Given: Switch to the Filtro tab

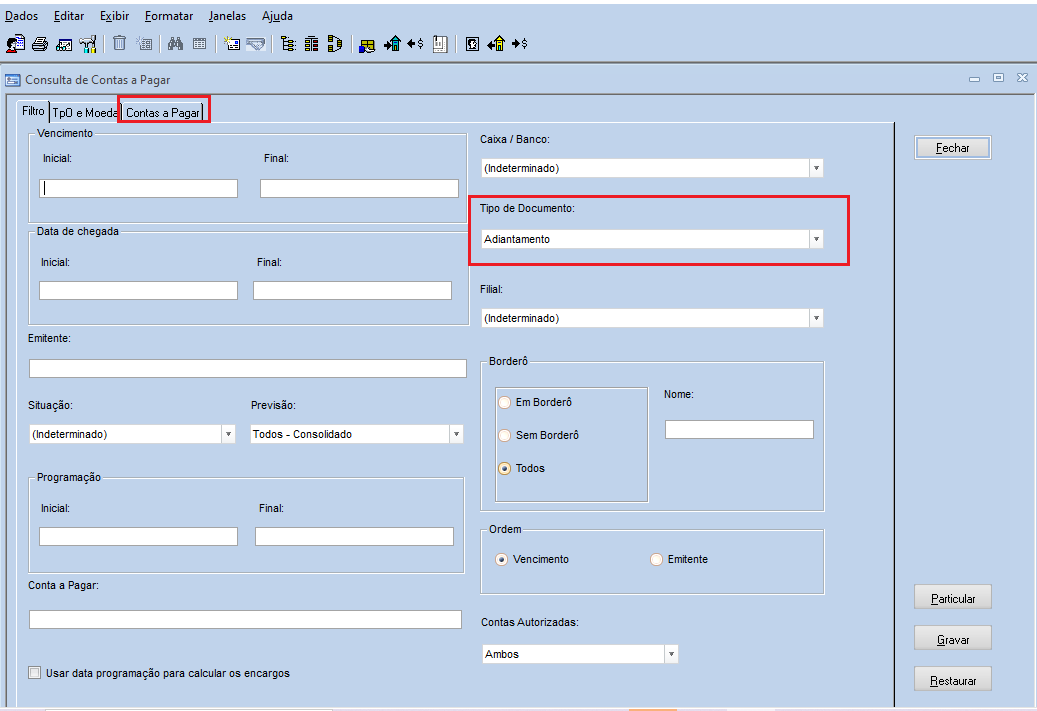Looking at the screenshot, I should pos(33,111).
